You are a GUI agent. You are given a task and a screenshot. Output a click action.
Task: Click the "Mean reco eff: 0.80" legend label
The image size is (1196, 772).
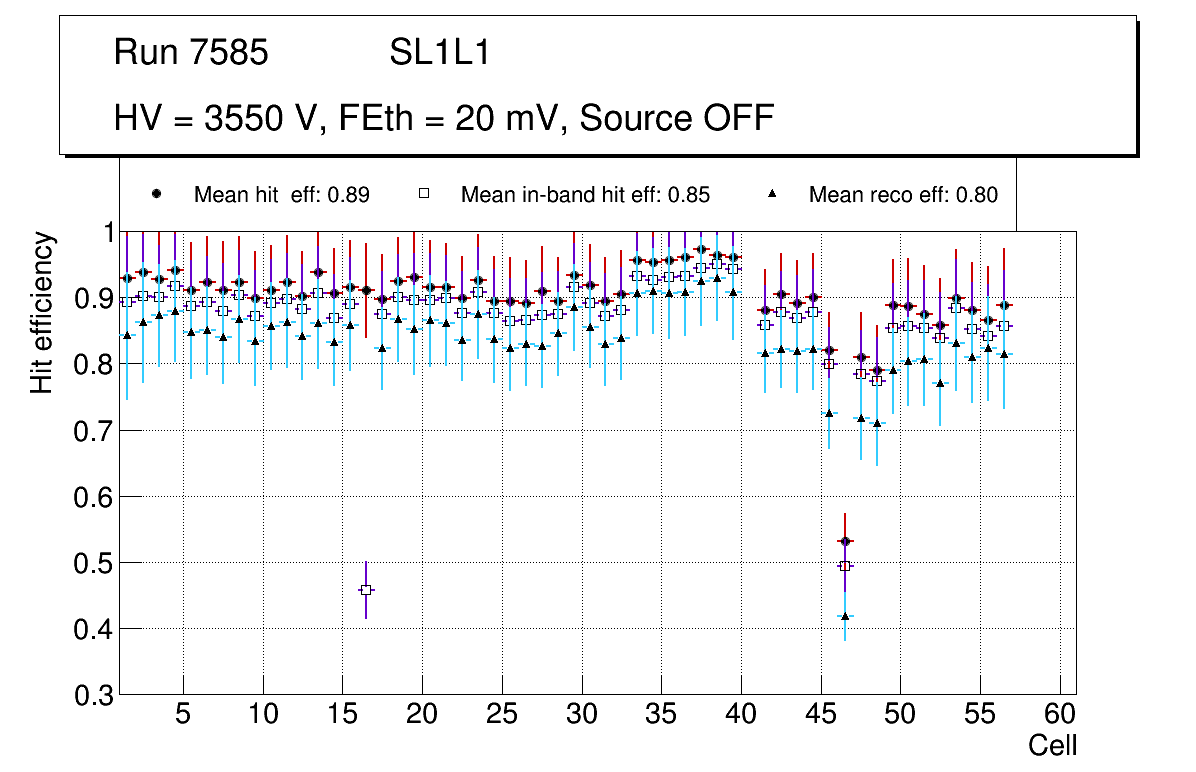coord(903,195)
